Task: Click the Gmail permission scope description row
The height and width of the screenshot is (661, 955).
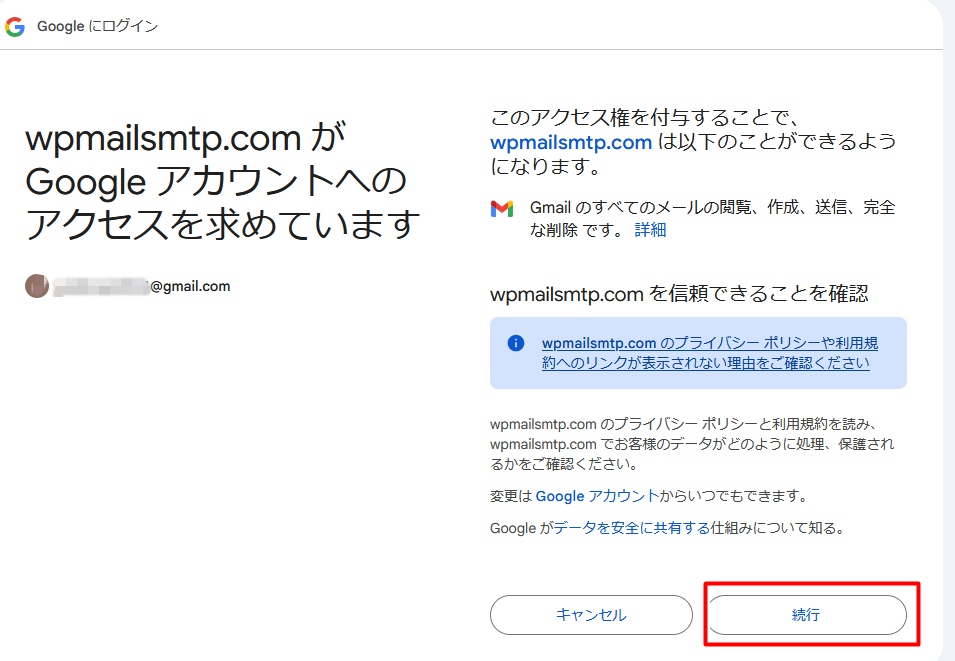Action: pos(690,218)
